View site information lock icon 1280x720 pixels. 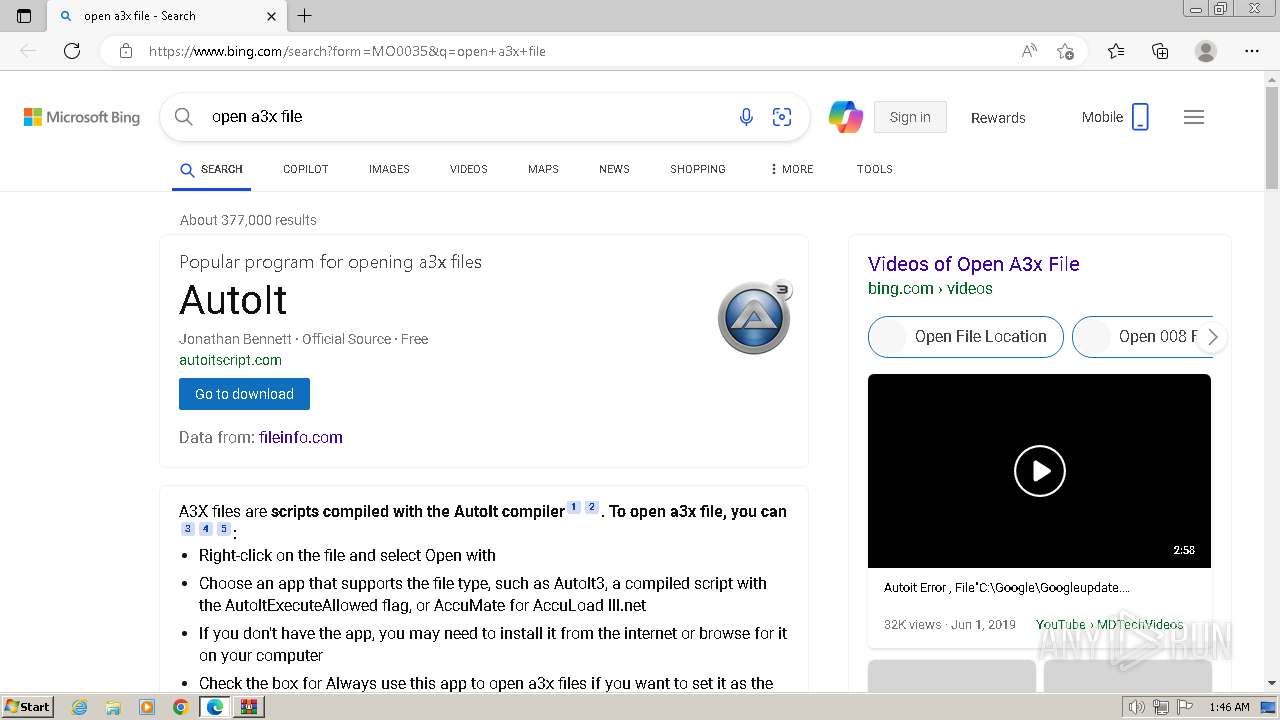[x=126, y=51]
